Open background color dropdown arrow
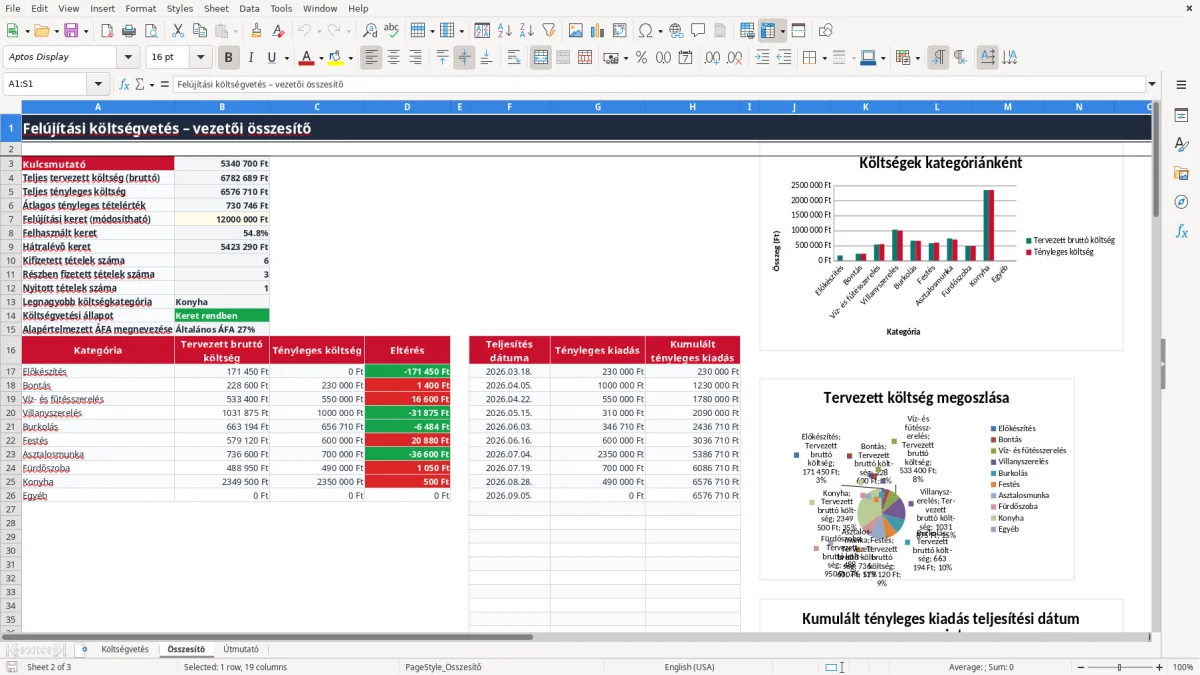 (350, 58)
